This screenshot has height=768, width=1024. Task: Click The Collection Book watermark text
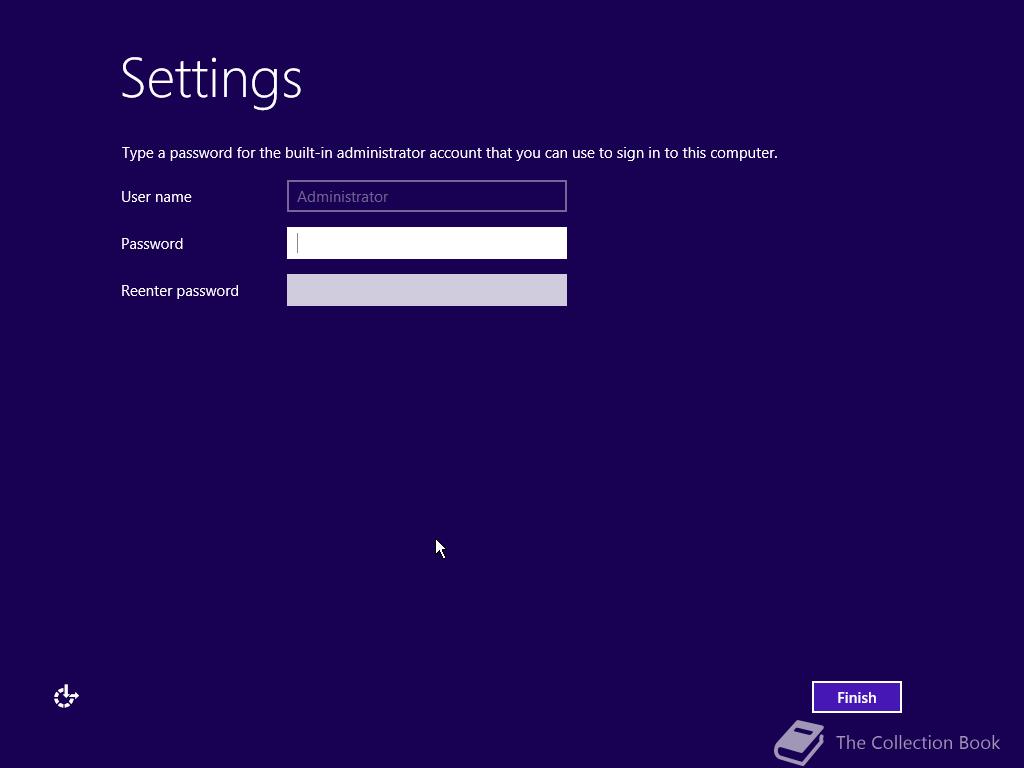click(x=917, y=743)
